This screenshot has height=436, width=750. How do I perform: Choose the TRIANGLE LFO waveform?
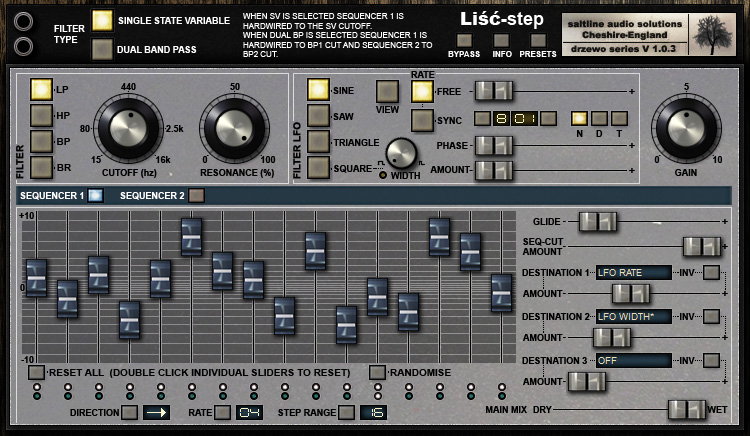(319, 142)
